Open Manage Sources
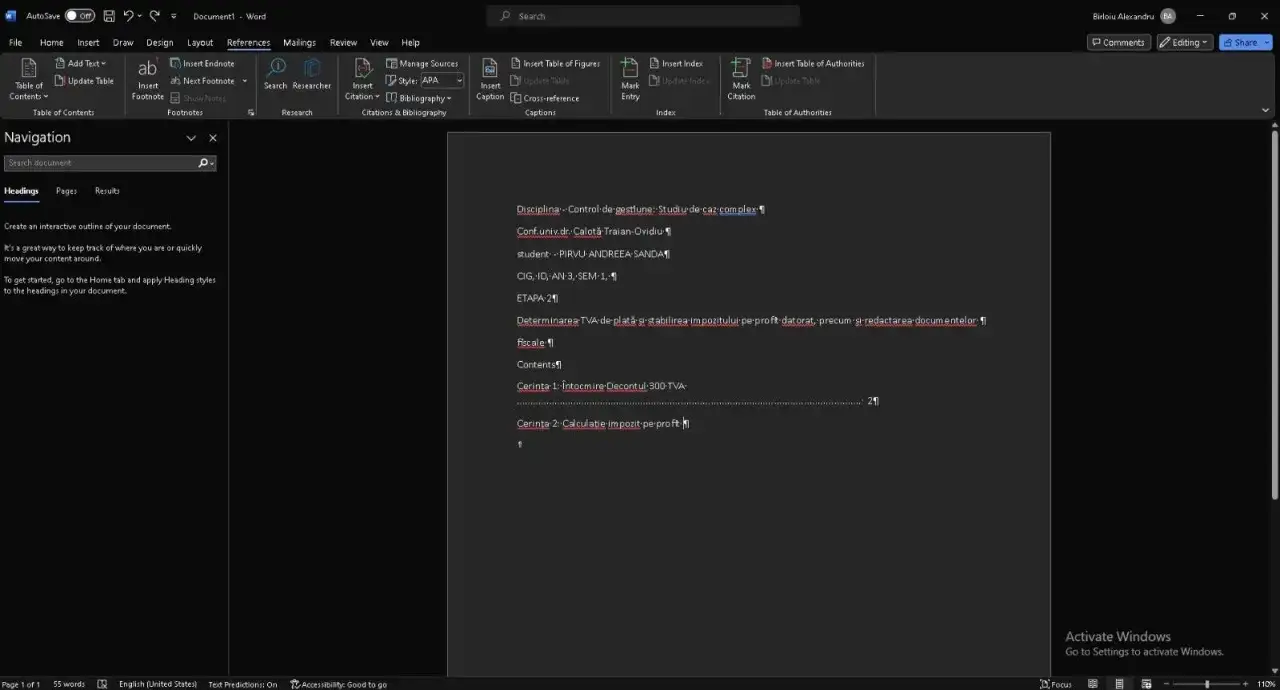 (x=422, y=63)
